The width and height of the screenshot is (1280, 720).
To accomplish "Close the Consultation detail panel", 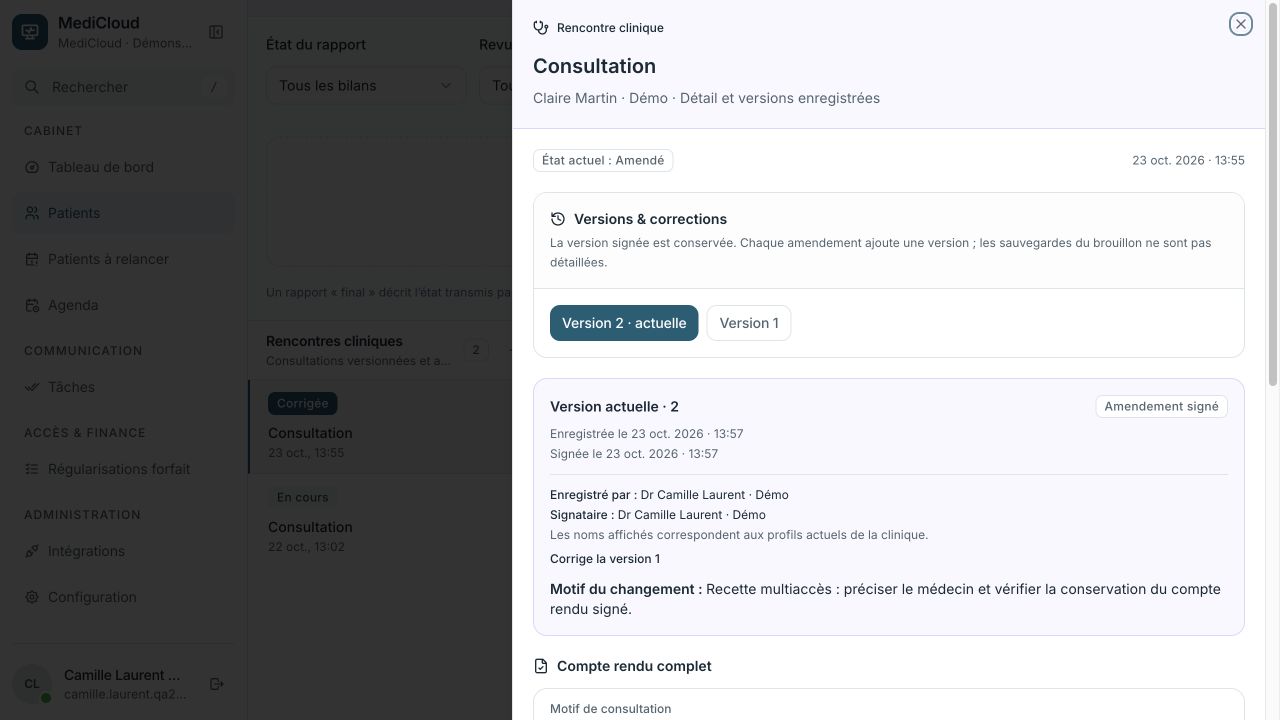I will pos(1240,24).
